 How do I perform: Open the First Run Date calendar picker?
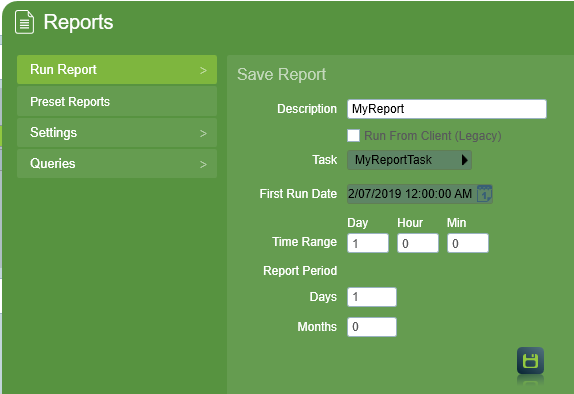pyautogui.click(x=484, y=193)
